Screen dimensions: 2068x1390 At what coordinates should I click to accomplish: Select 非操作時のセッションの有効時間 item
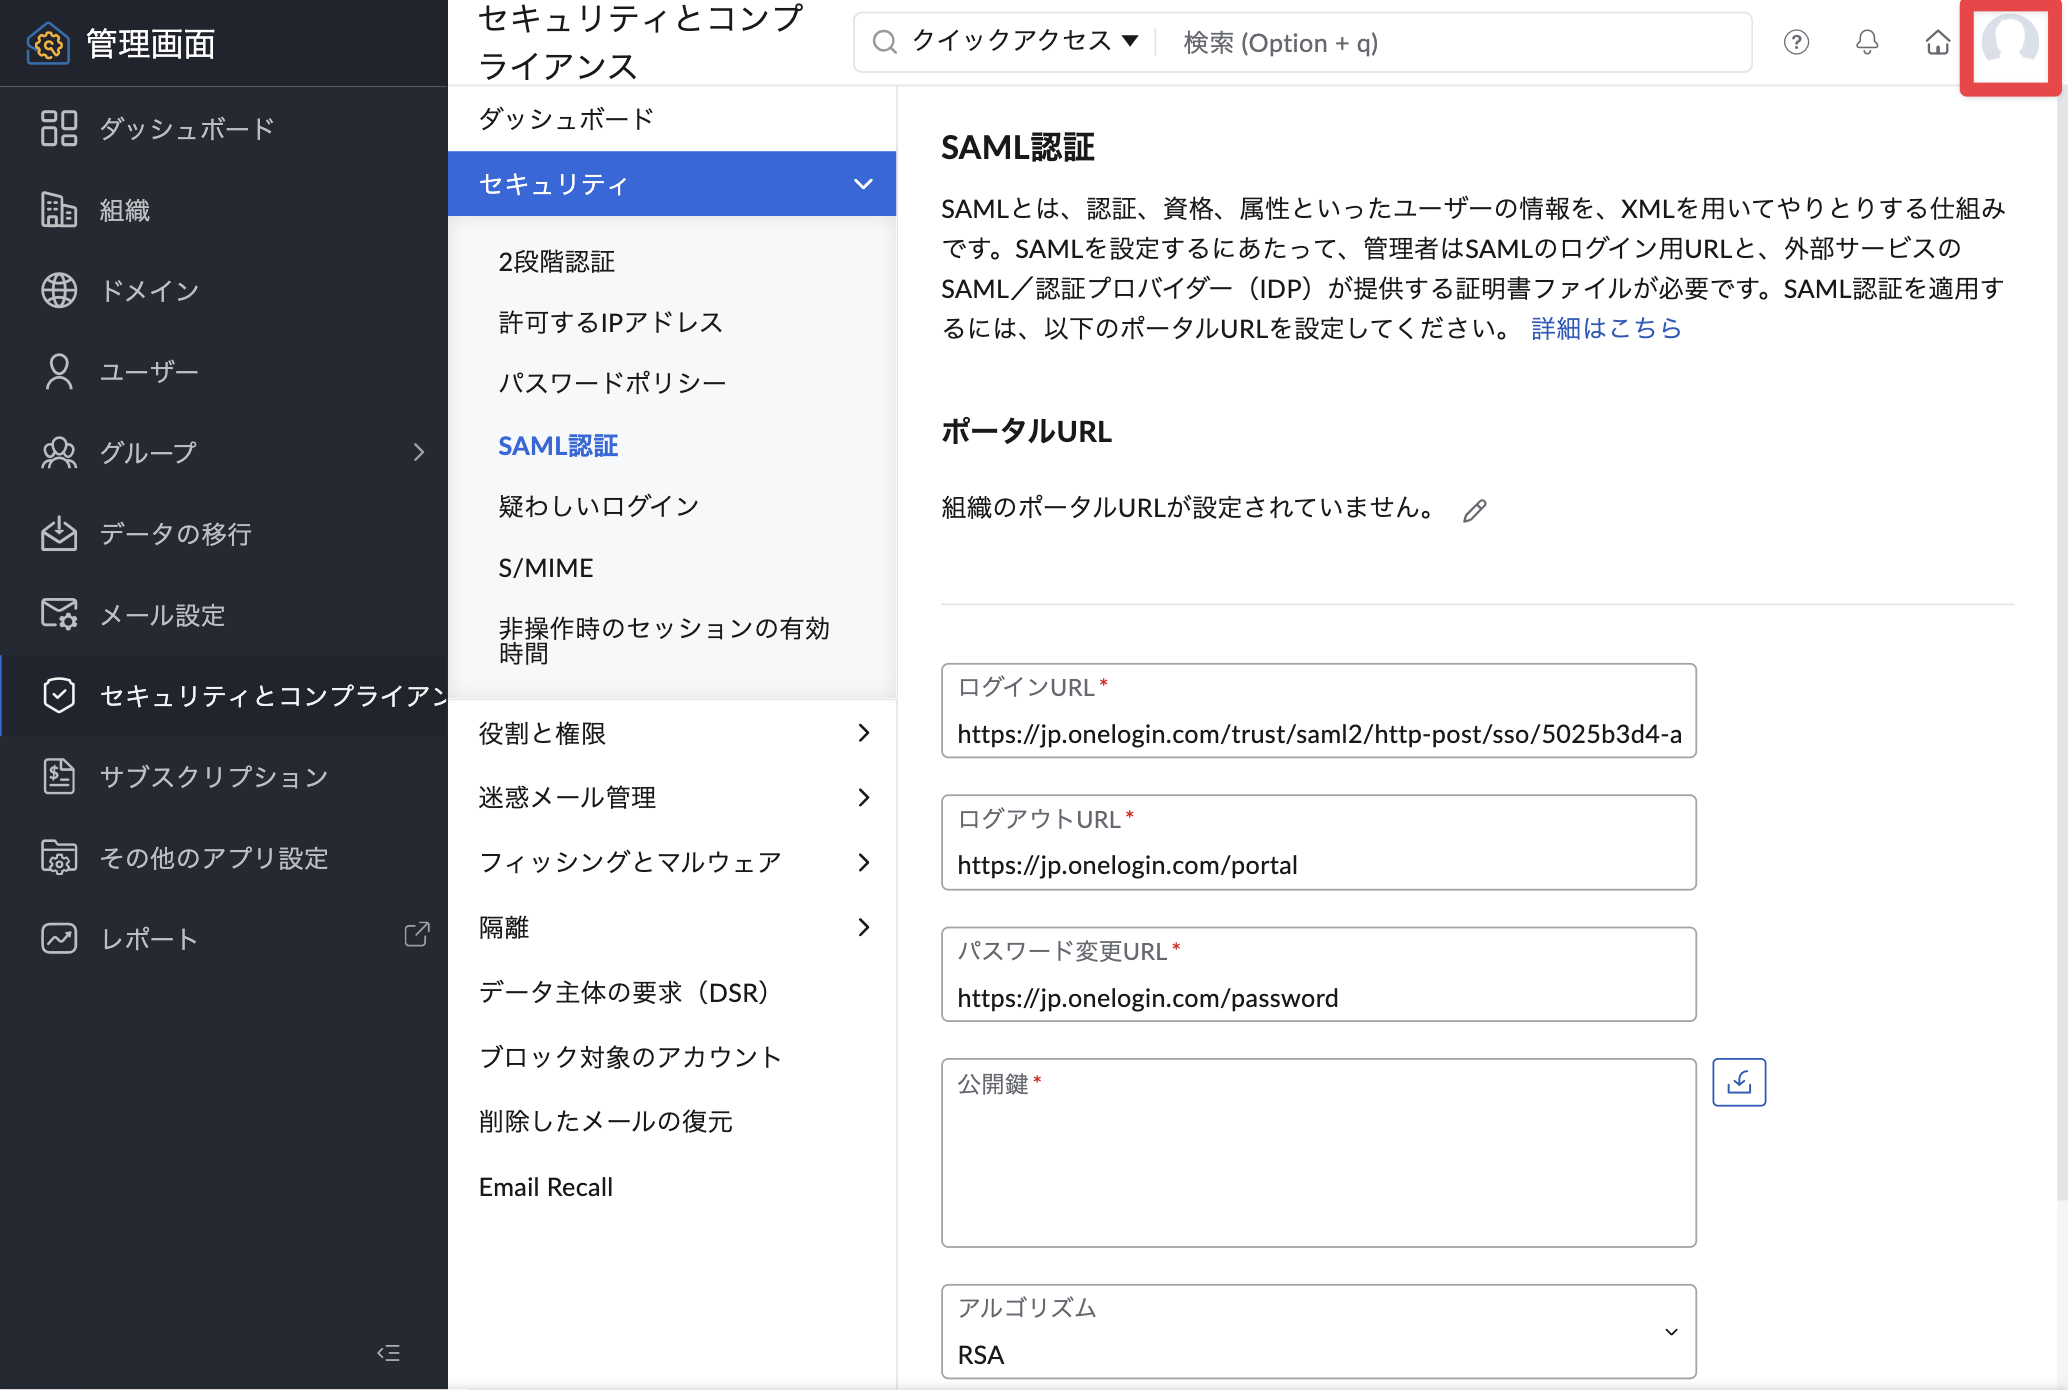[x=664, y=640]
